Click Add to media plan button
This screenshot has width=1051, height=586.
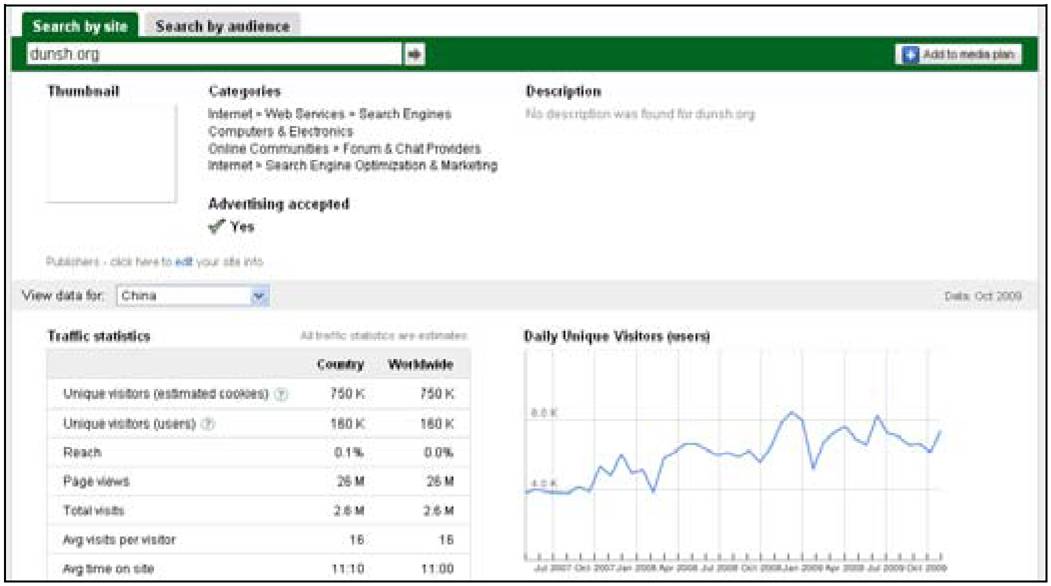click(x=959, y=54)
